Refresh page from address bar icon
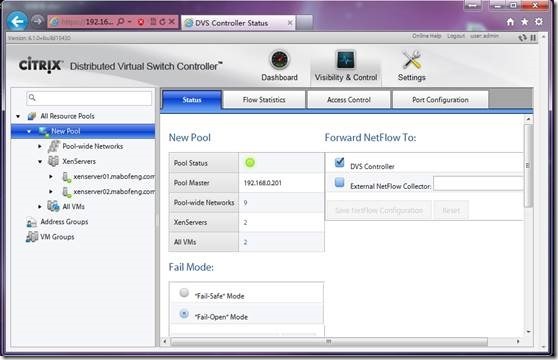The image size is (558, 360). (x=162, y=22)
